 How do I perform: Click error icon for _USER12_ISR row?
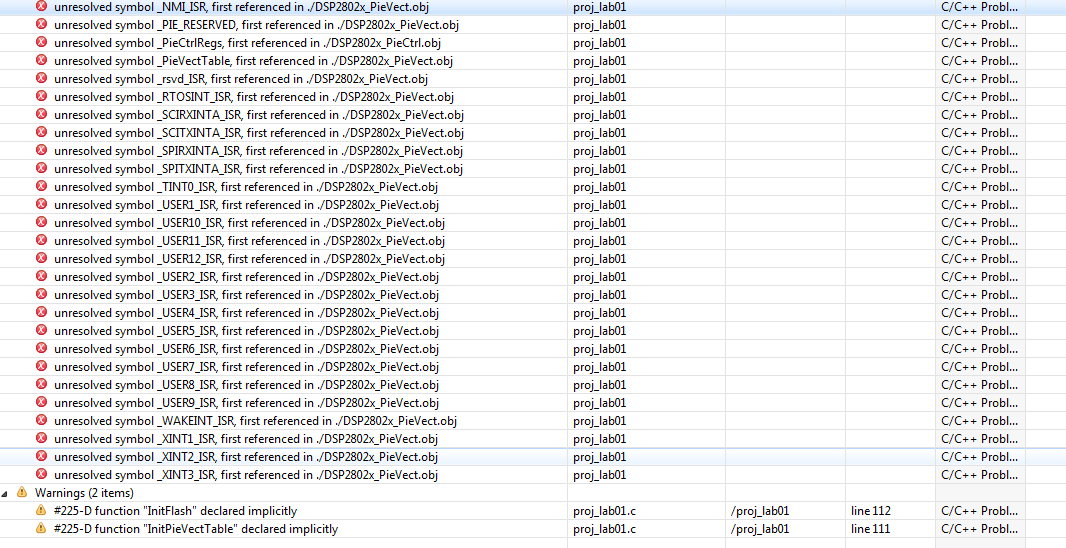pos(41,258)
